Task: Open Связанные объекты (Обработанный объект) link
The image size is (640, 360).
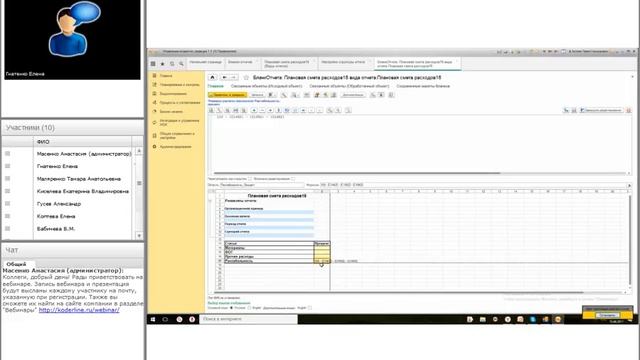Action: click(349, 86)
